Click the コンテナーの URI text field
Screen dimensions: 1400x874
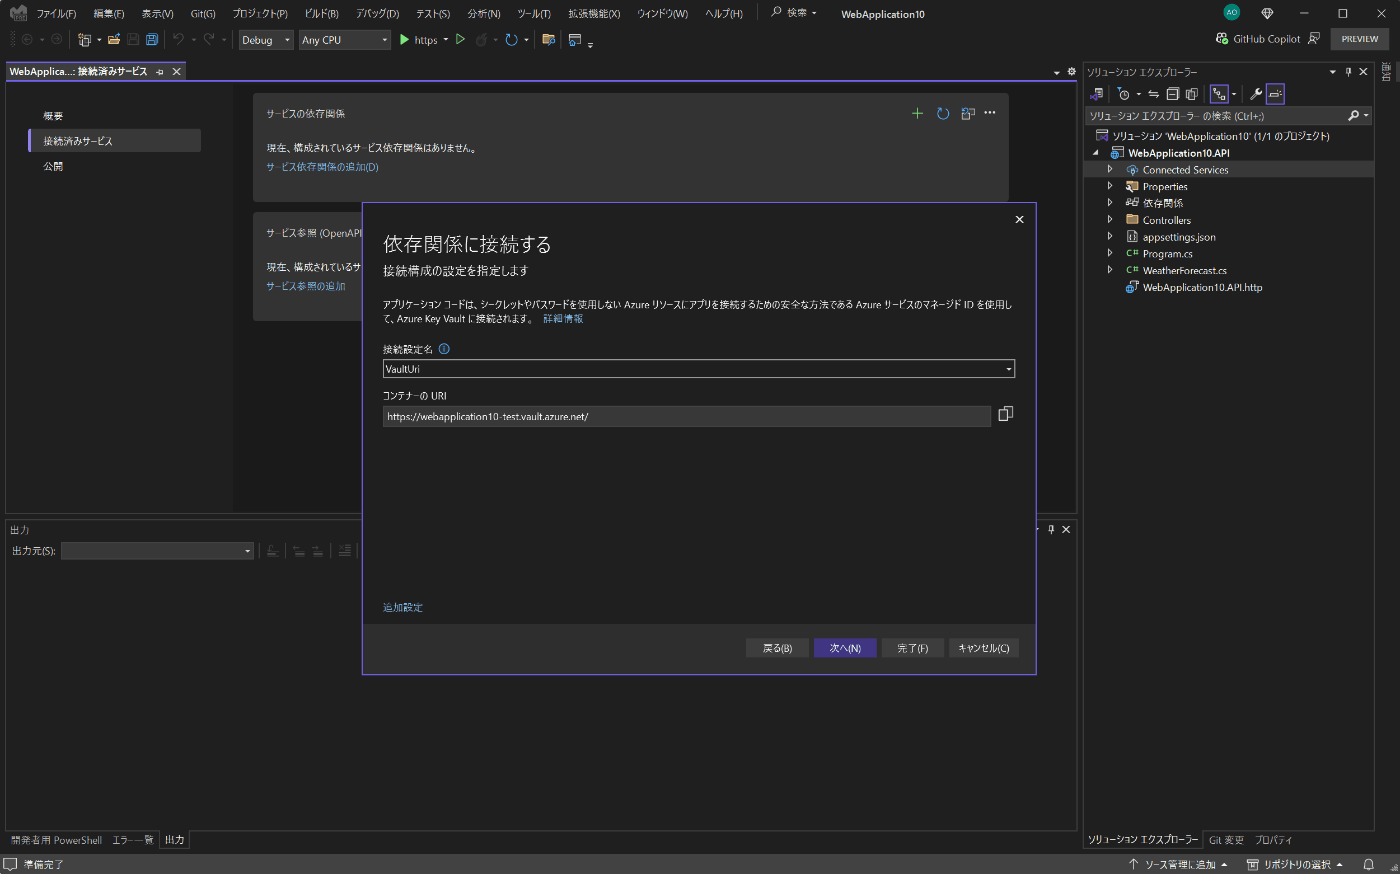point(687,416)
